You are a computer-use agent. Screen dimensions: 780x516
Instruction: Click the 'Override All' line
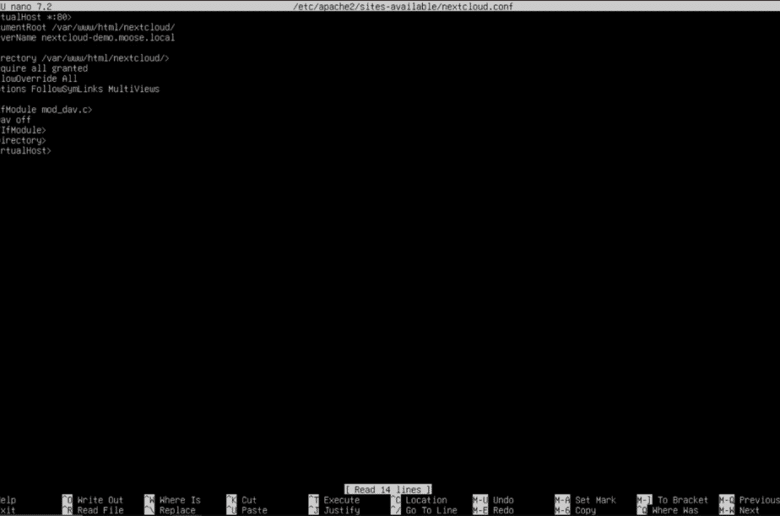(39, 79)
